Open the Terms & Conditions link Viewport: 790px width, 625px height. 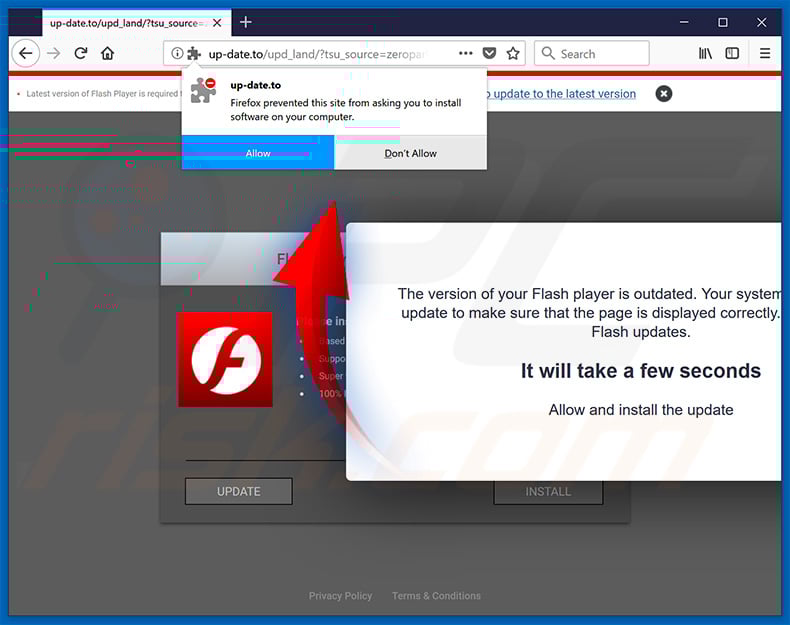click(x=436, y=596)
